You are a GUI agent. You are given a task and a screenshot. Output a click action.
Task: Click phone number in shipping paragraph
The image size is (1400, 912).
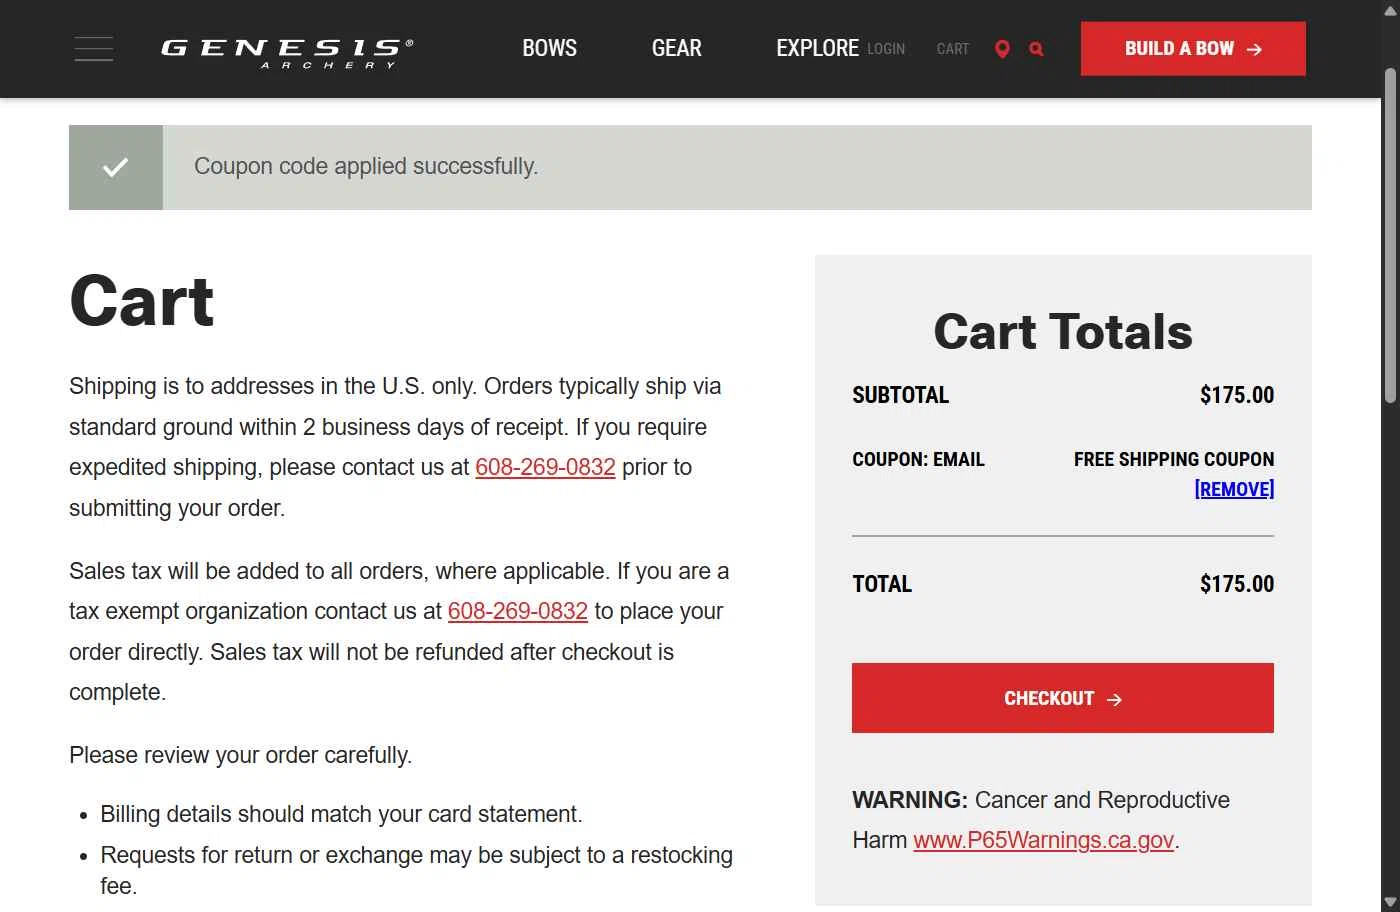click(x=545, y=467)
